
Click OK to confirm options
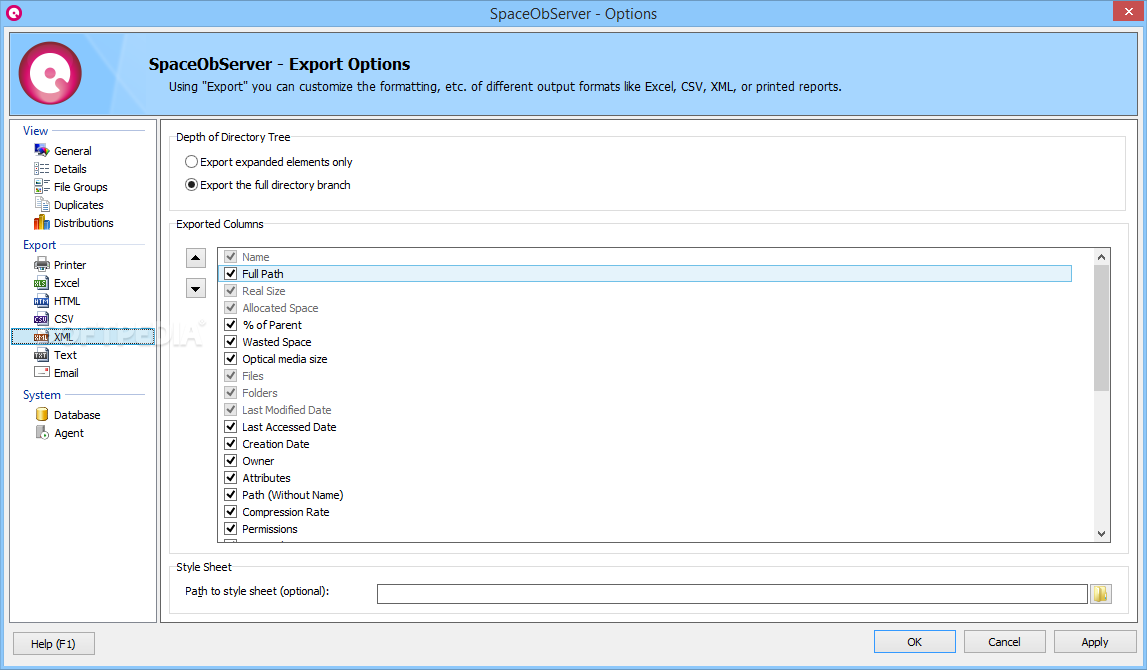tap(914, 641)
